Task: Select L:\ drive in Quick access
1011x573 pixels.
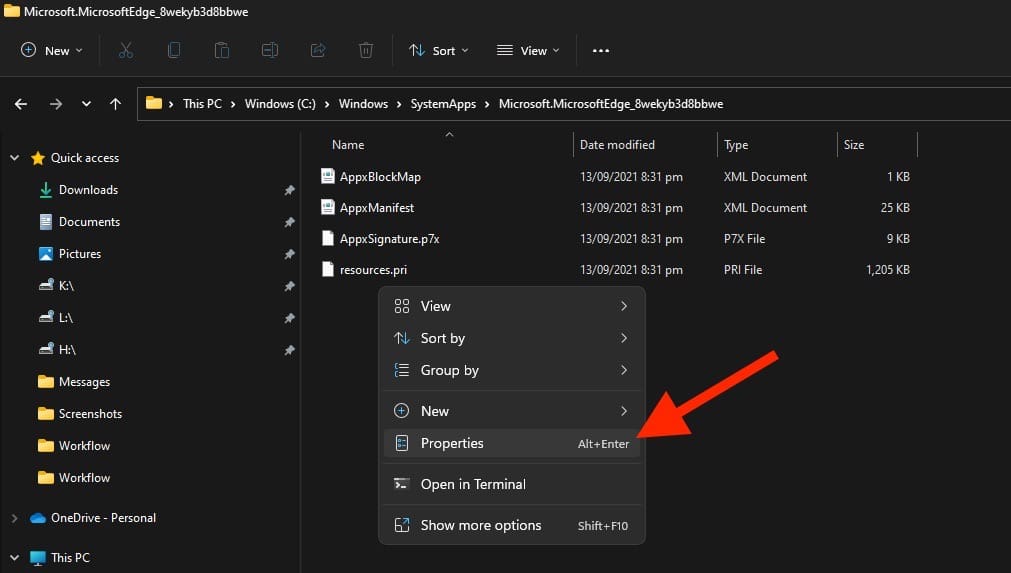Action: tap(65, 318)
